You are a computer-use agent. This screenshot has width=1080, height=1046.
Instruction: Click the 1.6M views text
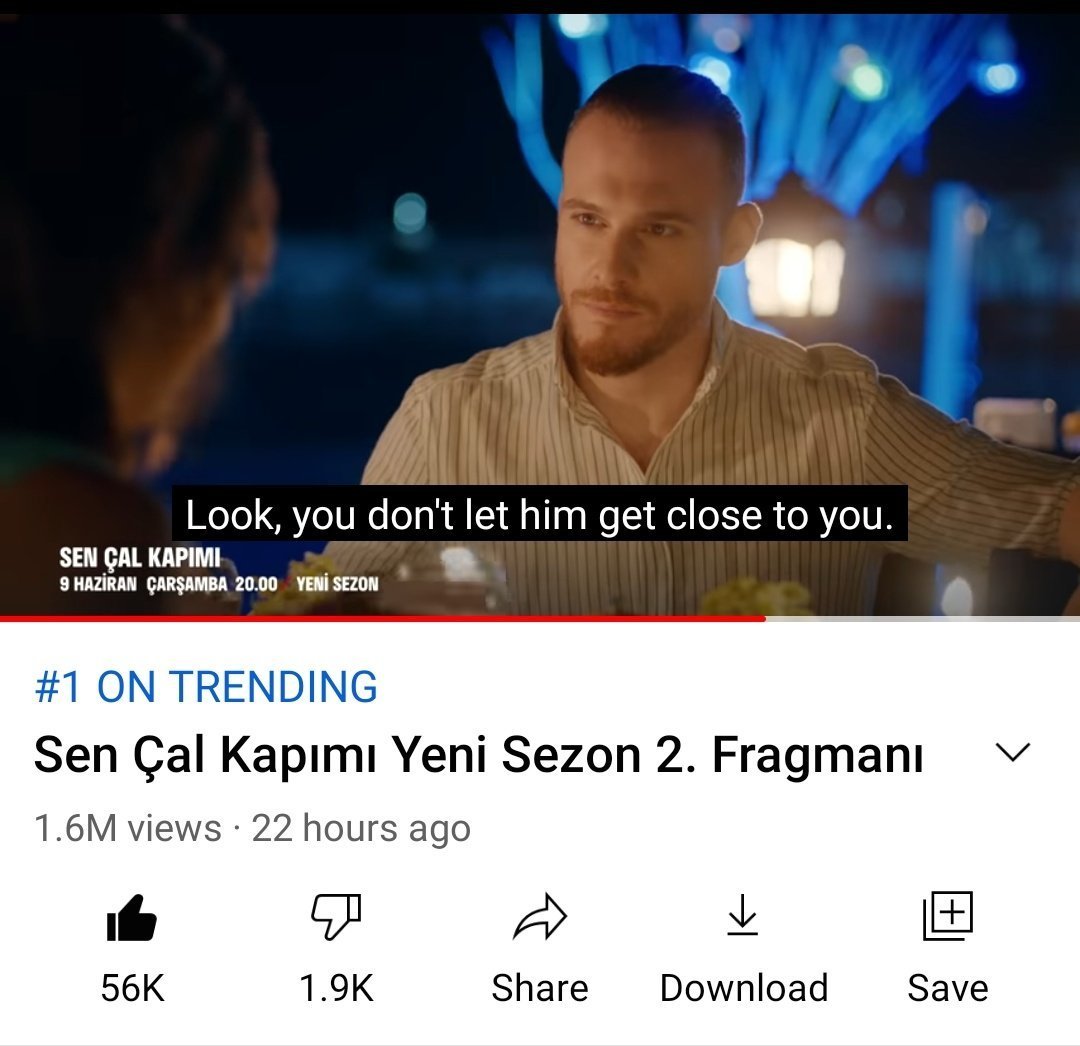[127, 828]
